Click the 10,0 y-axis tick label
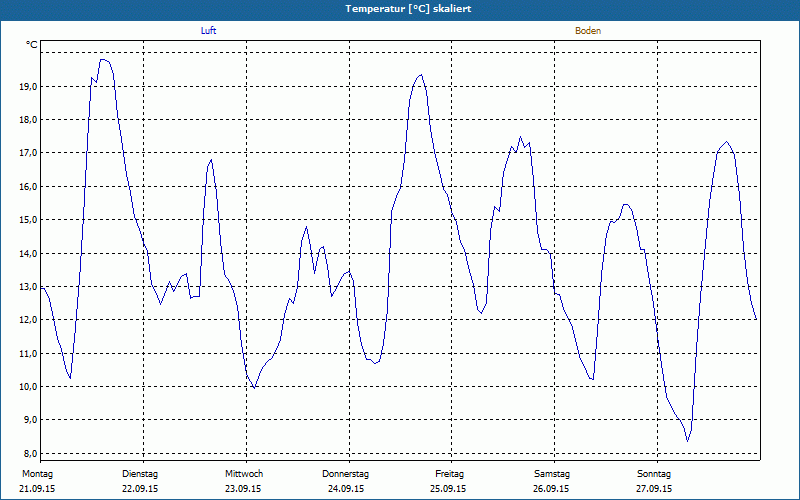This screenshot has height=500, width=800. (28, 387)
